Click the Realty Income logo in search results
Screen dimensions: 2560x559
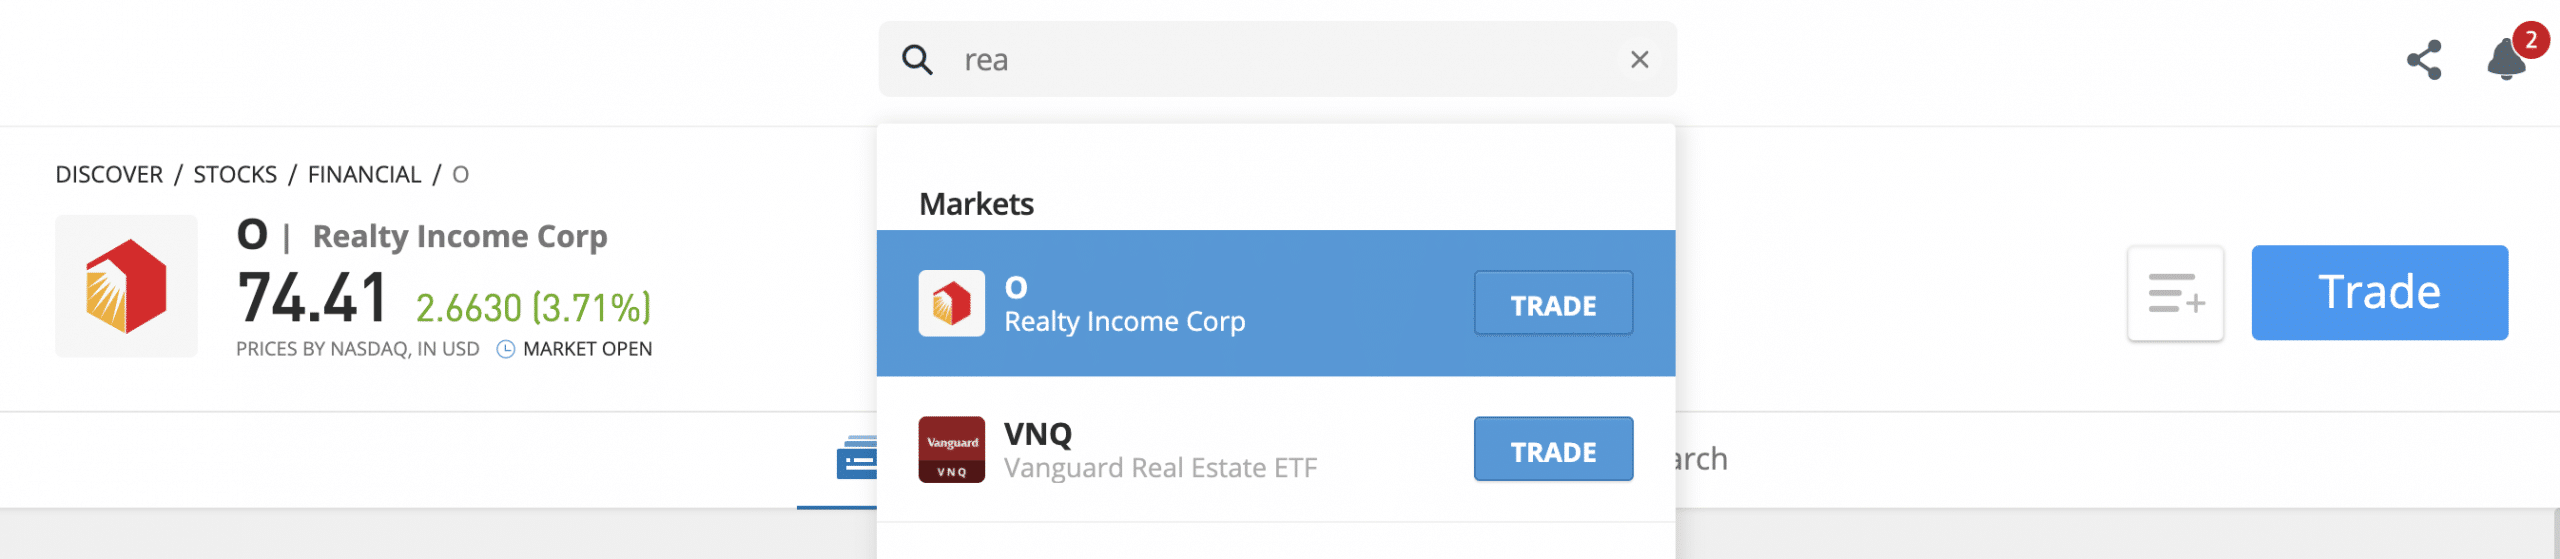coord(951,303)
